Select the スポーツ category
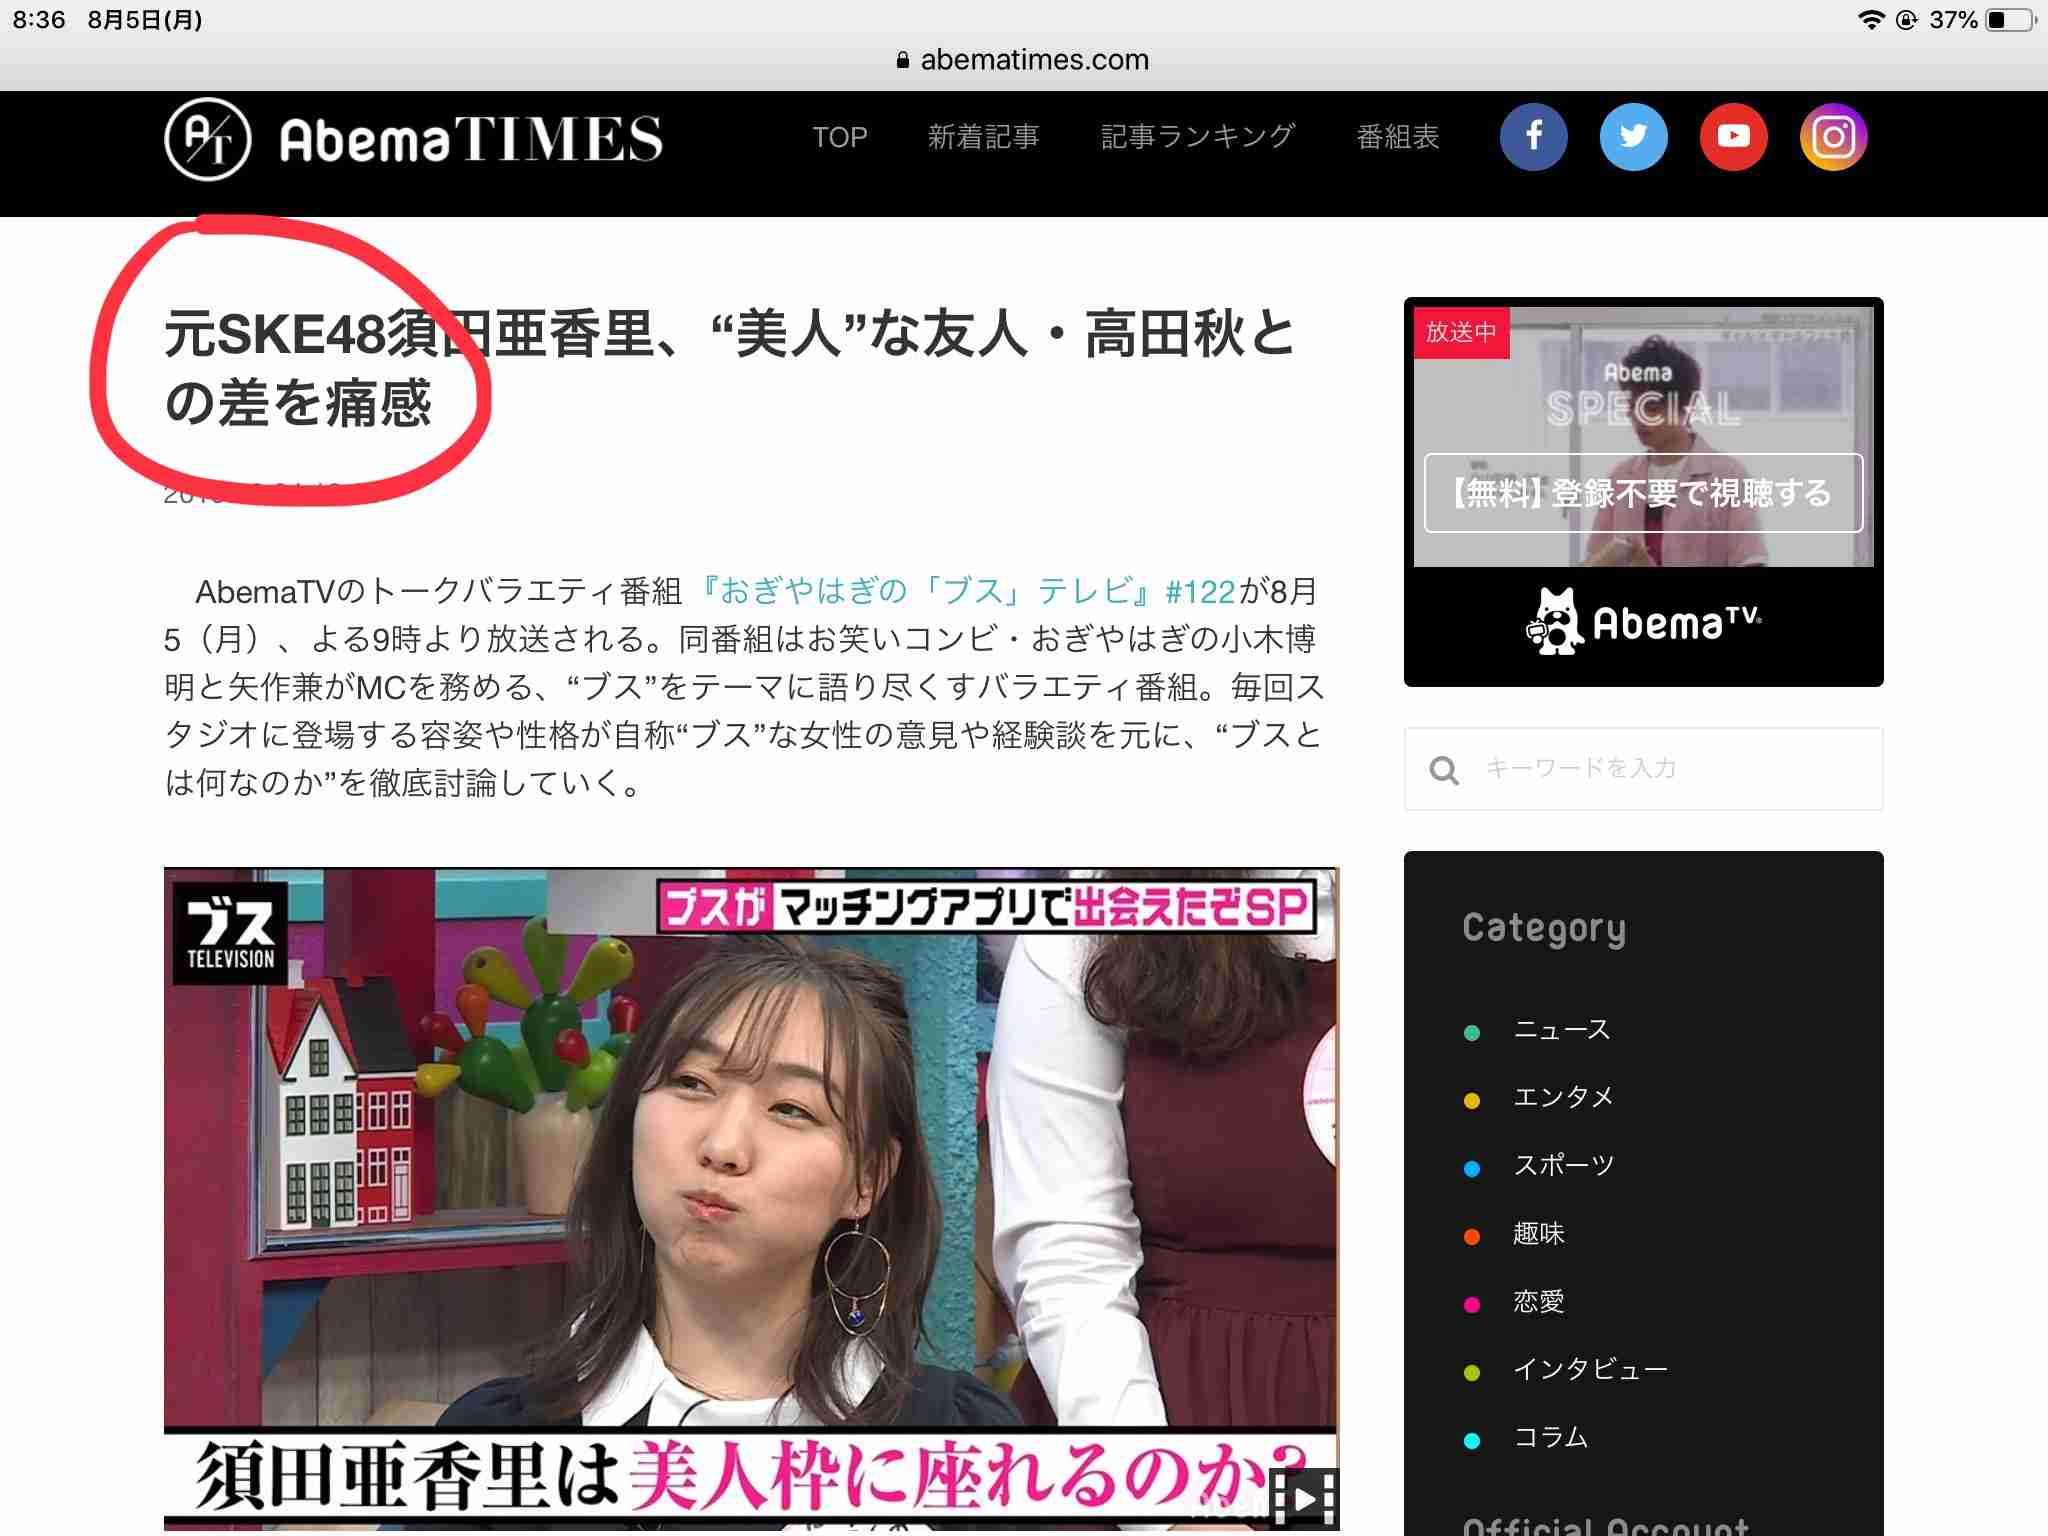The height and width of the screenshot is (1536, 2048). point(1563,1166)
